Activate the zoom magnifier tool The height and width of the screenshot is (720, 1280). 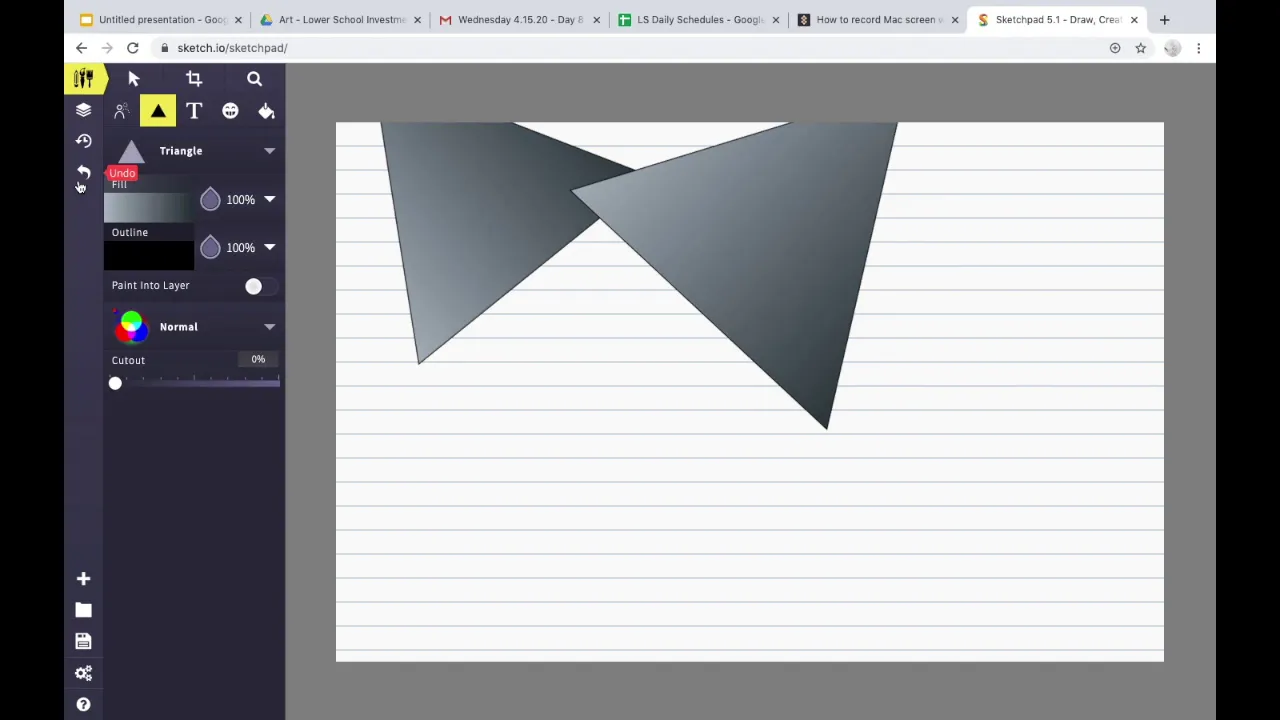(254, 79)
